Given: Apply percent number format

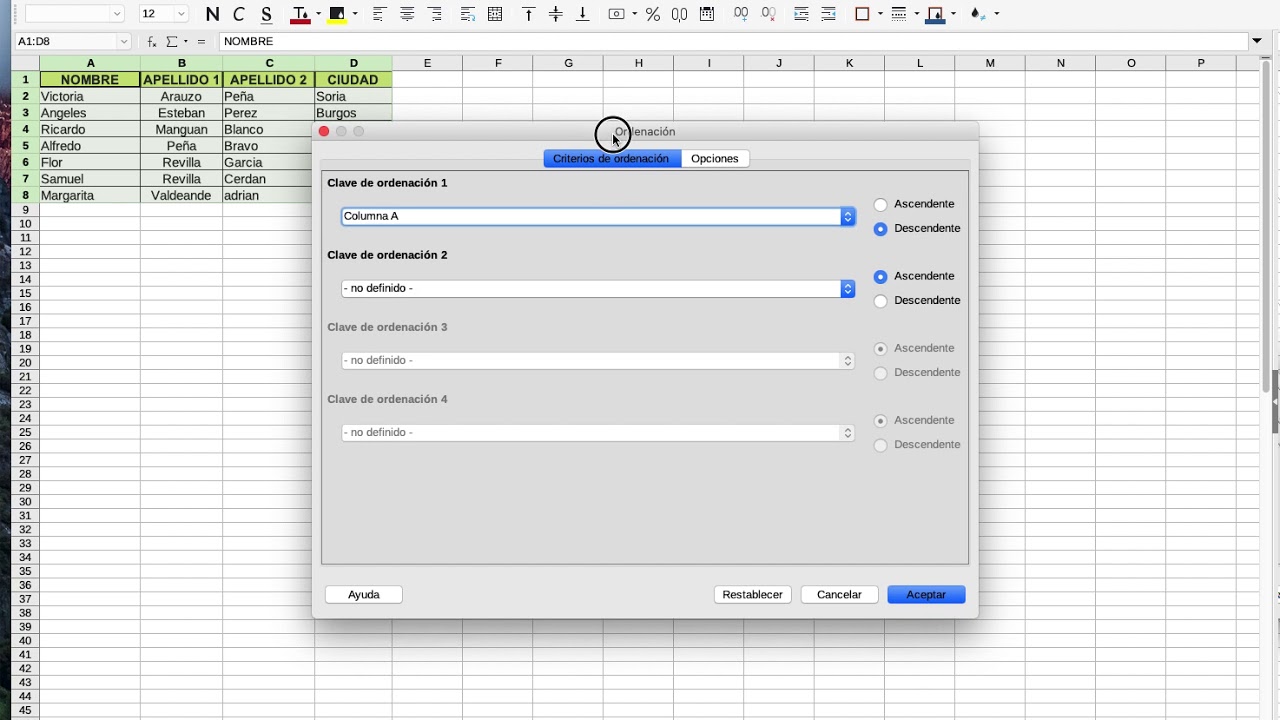Looking at the screenshot, I should [652, 14].
